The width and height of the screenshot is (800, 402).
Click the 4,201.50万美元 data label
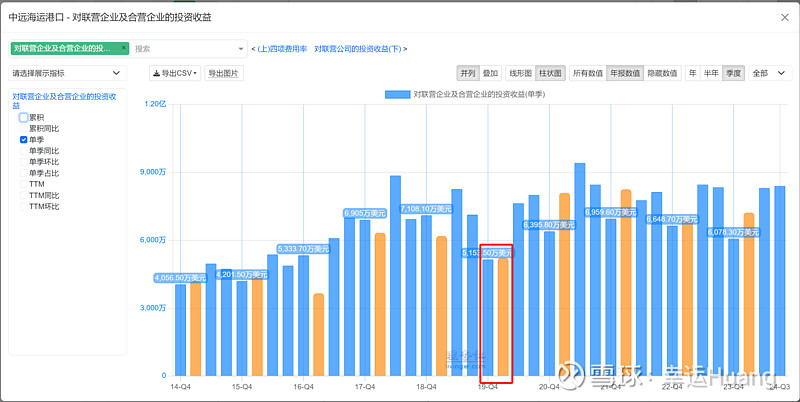pyautogui.click(x=242, y=274)
